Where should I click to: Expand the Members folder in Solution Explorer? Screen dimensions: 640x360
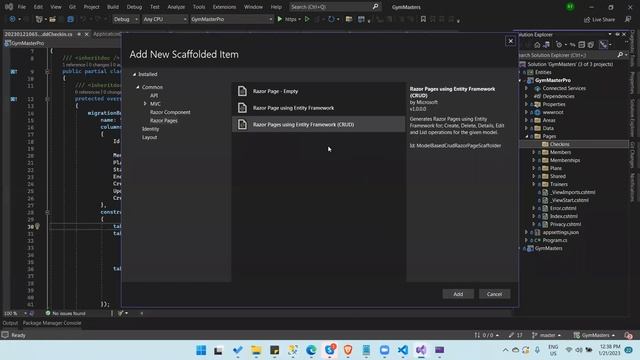tap(533, 152)
